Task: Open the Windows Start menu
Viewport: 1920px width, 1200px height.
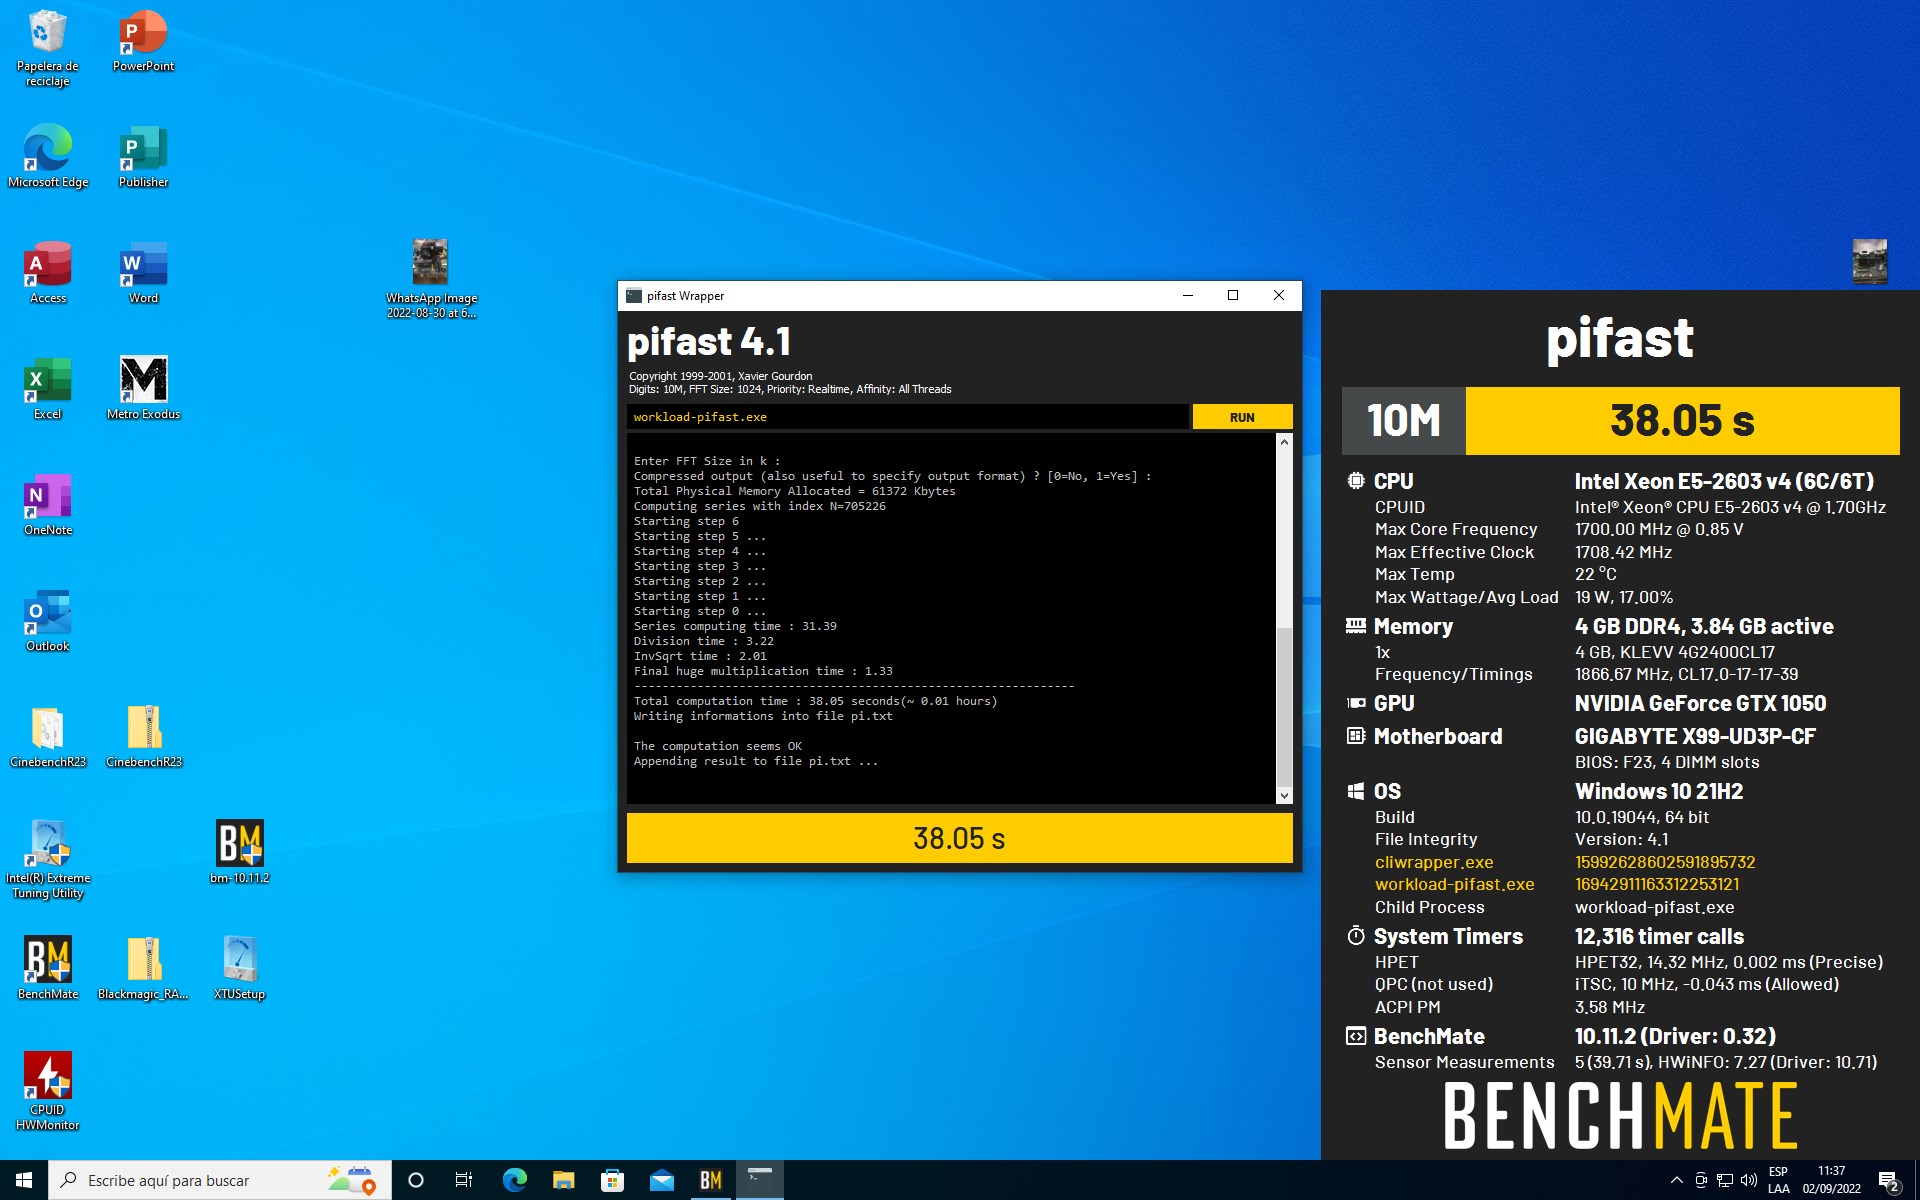Action: click(x=24, y=1180)
